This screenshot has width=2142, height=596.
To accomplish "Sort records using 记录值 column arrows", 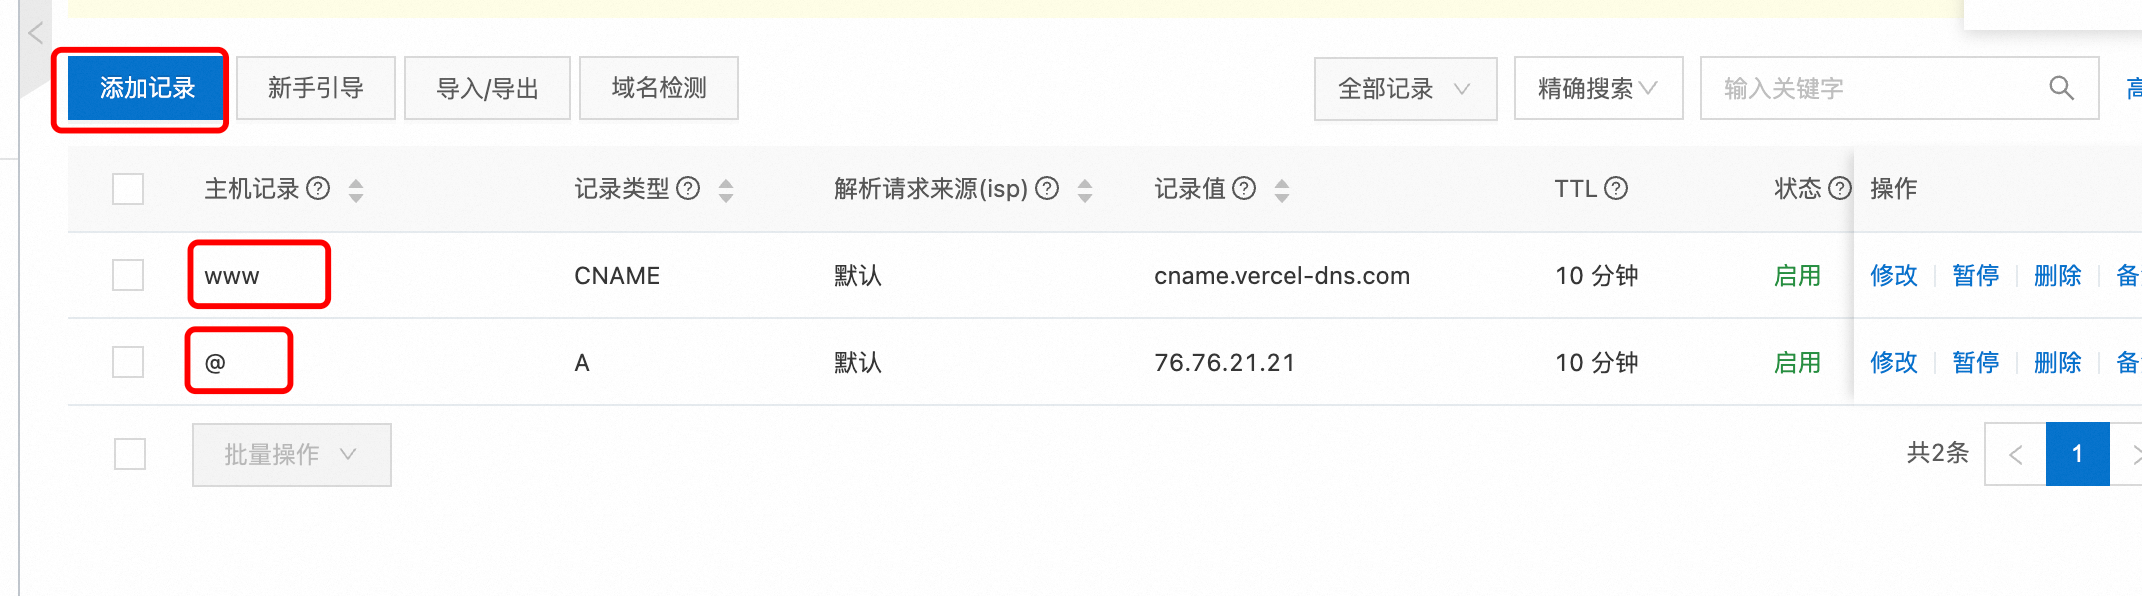I will coord(1281,189).
